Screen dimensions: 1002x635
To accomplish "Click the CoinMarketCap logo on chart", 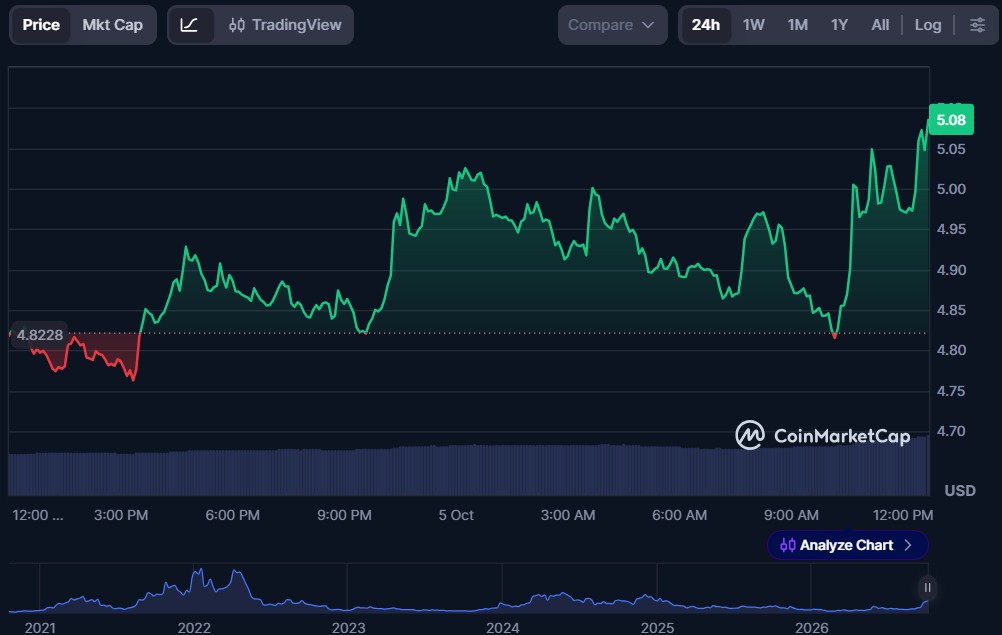I will tap(823, 436).
